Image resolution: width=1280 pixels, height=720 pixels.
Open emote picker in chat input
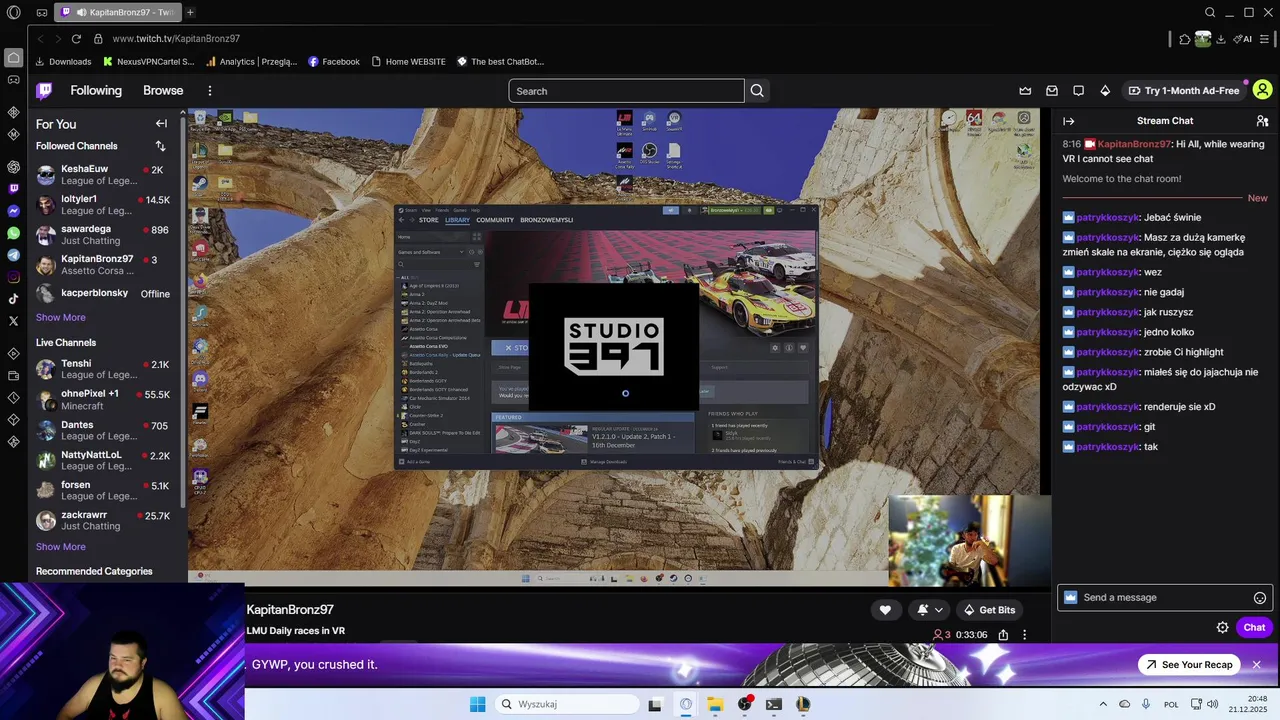(1260, 598)
